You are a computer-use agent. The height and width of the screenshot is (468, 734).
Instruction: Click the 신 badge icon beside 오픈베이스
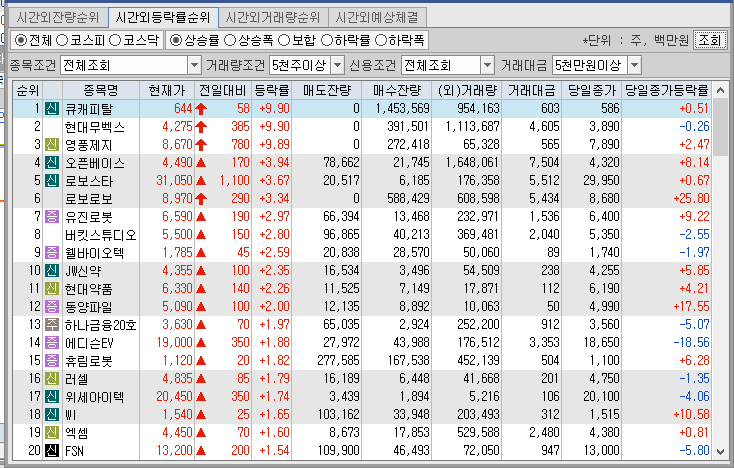tap(51, 162)
